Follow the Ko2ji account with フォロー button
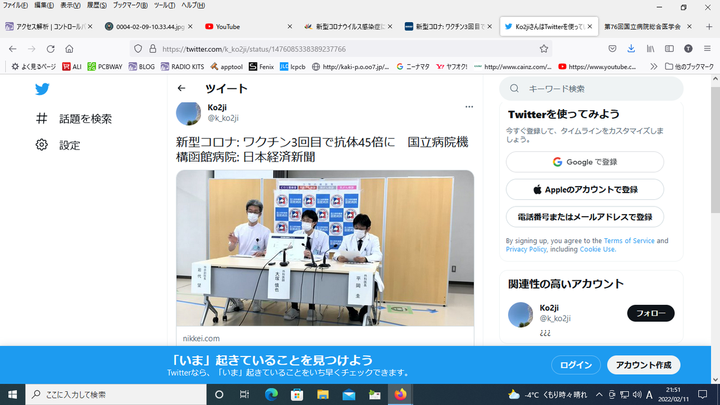Viewport: 720px width, 405px height. pyautogui.click(x=650, y=313)
